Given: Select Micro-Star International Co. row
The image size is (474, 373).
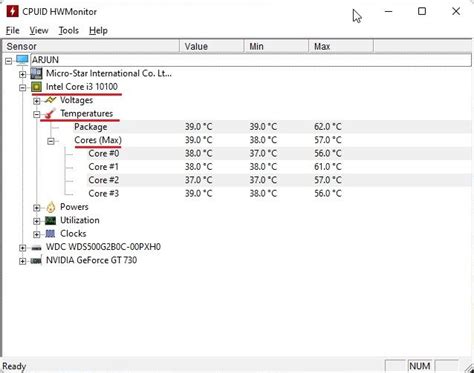Looking at the screenshot, I should 109,73.
